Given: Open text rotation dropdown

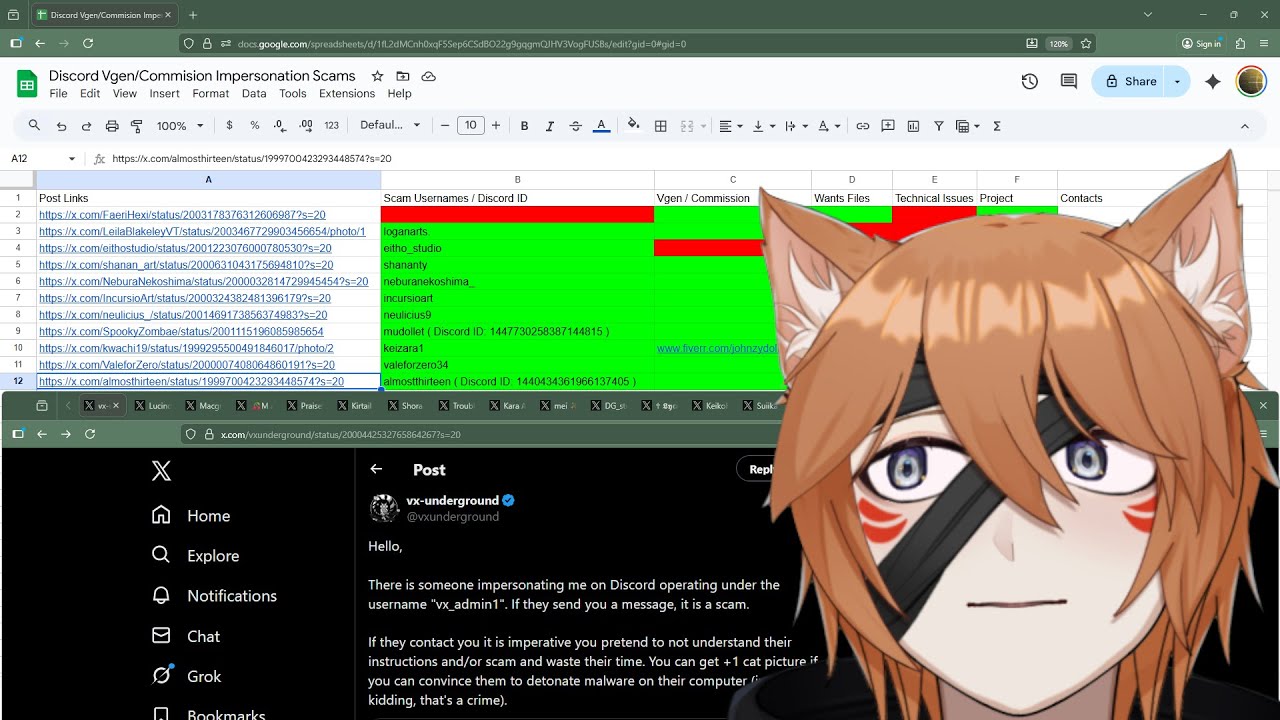Looking at the screenshot, I should click(829, 126).
